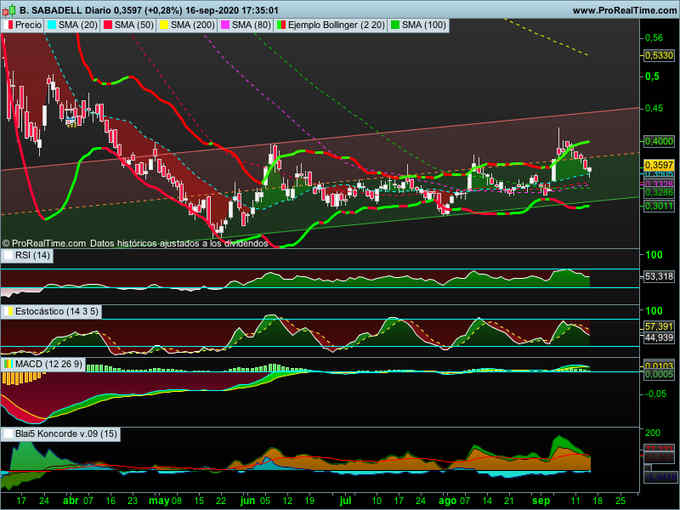
Task: Click the highlighted 0,3597 current price tag
Action: pos(658,165)
